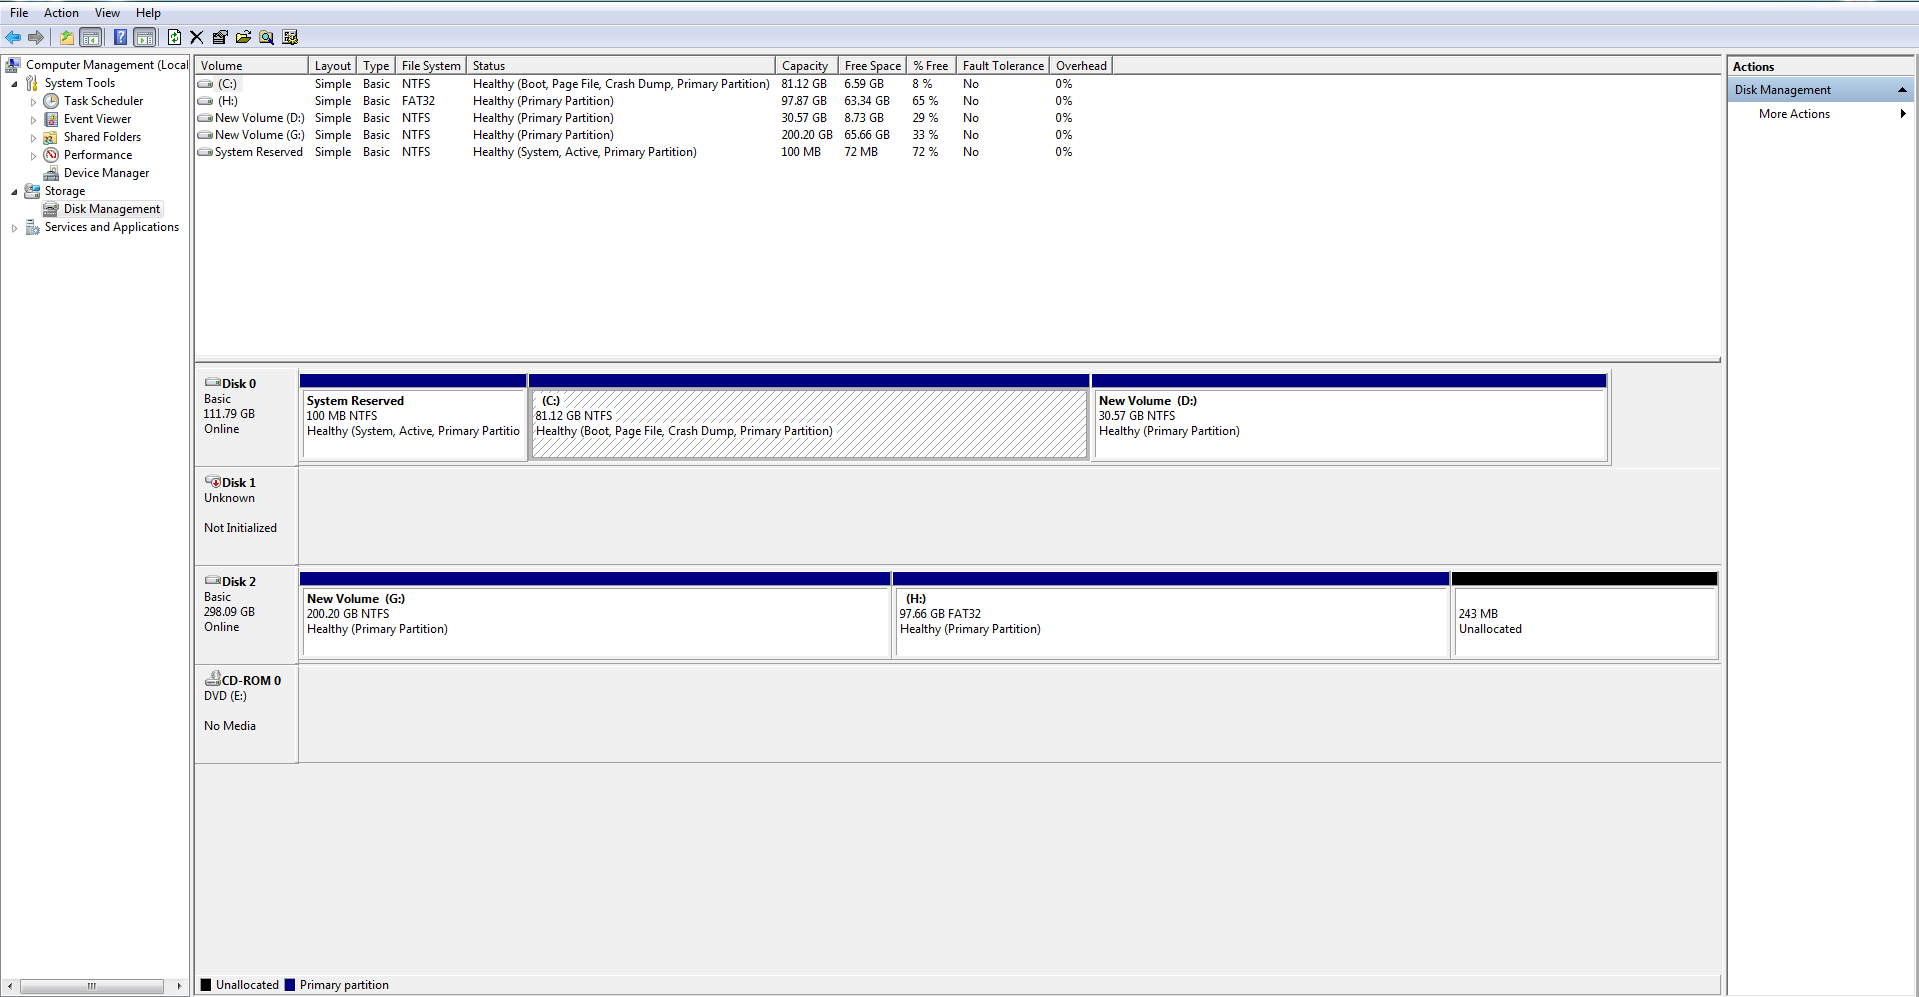Screen dimensions: 1919x997
Task: Click the Unallocated black legend swatch
Action: pyautogui.click(x=206, y=985)
